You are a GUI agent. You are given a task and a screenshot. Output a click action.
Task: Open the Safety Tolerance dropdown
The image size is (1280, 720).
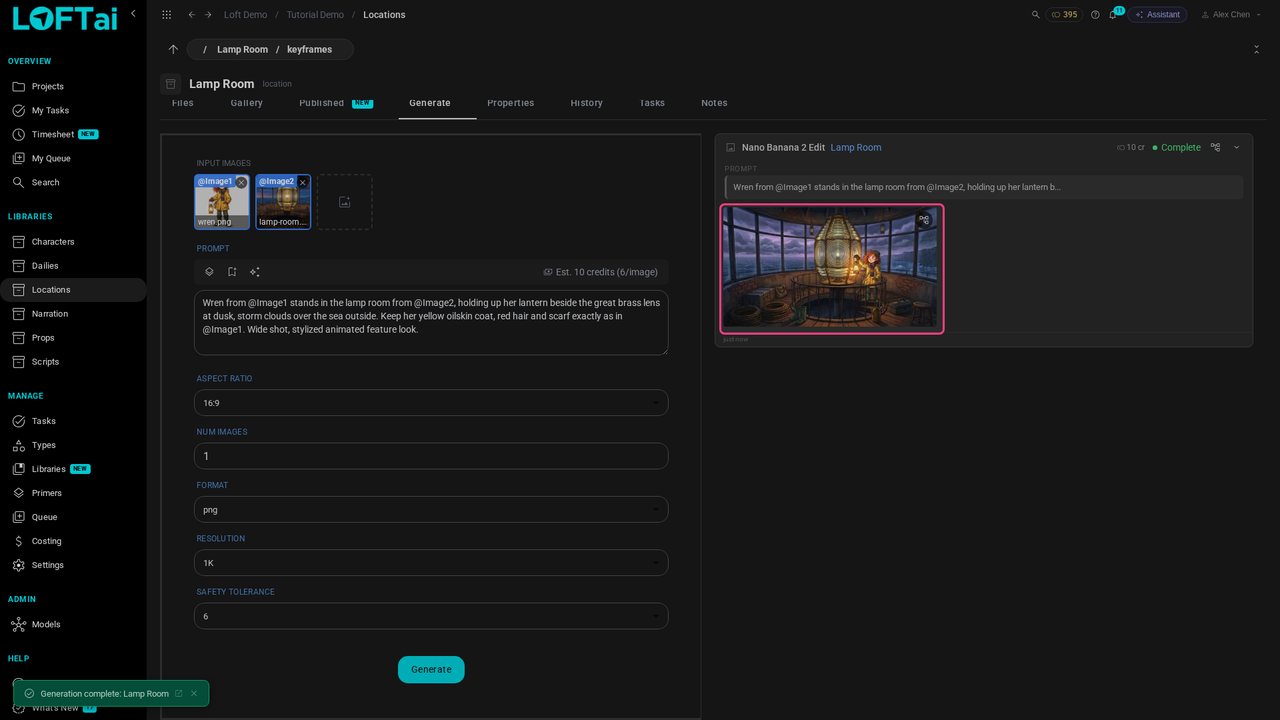(x=431, y=616)
